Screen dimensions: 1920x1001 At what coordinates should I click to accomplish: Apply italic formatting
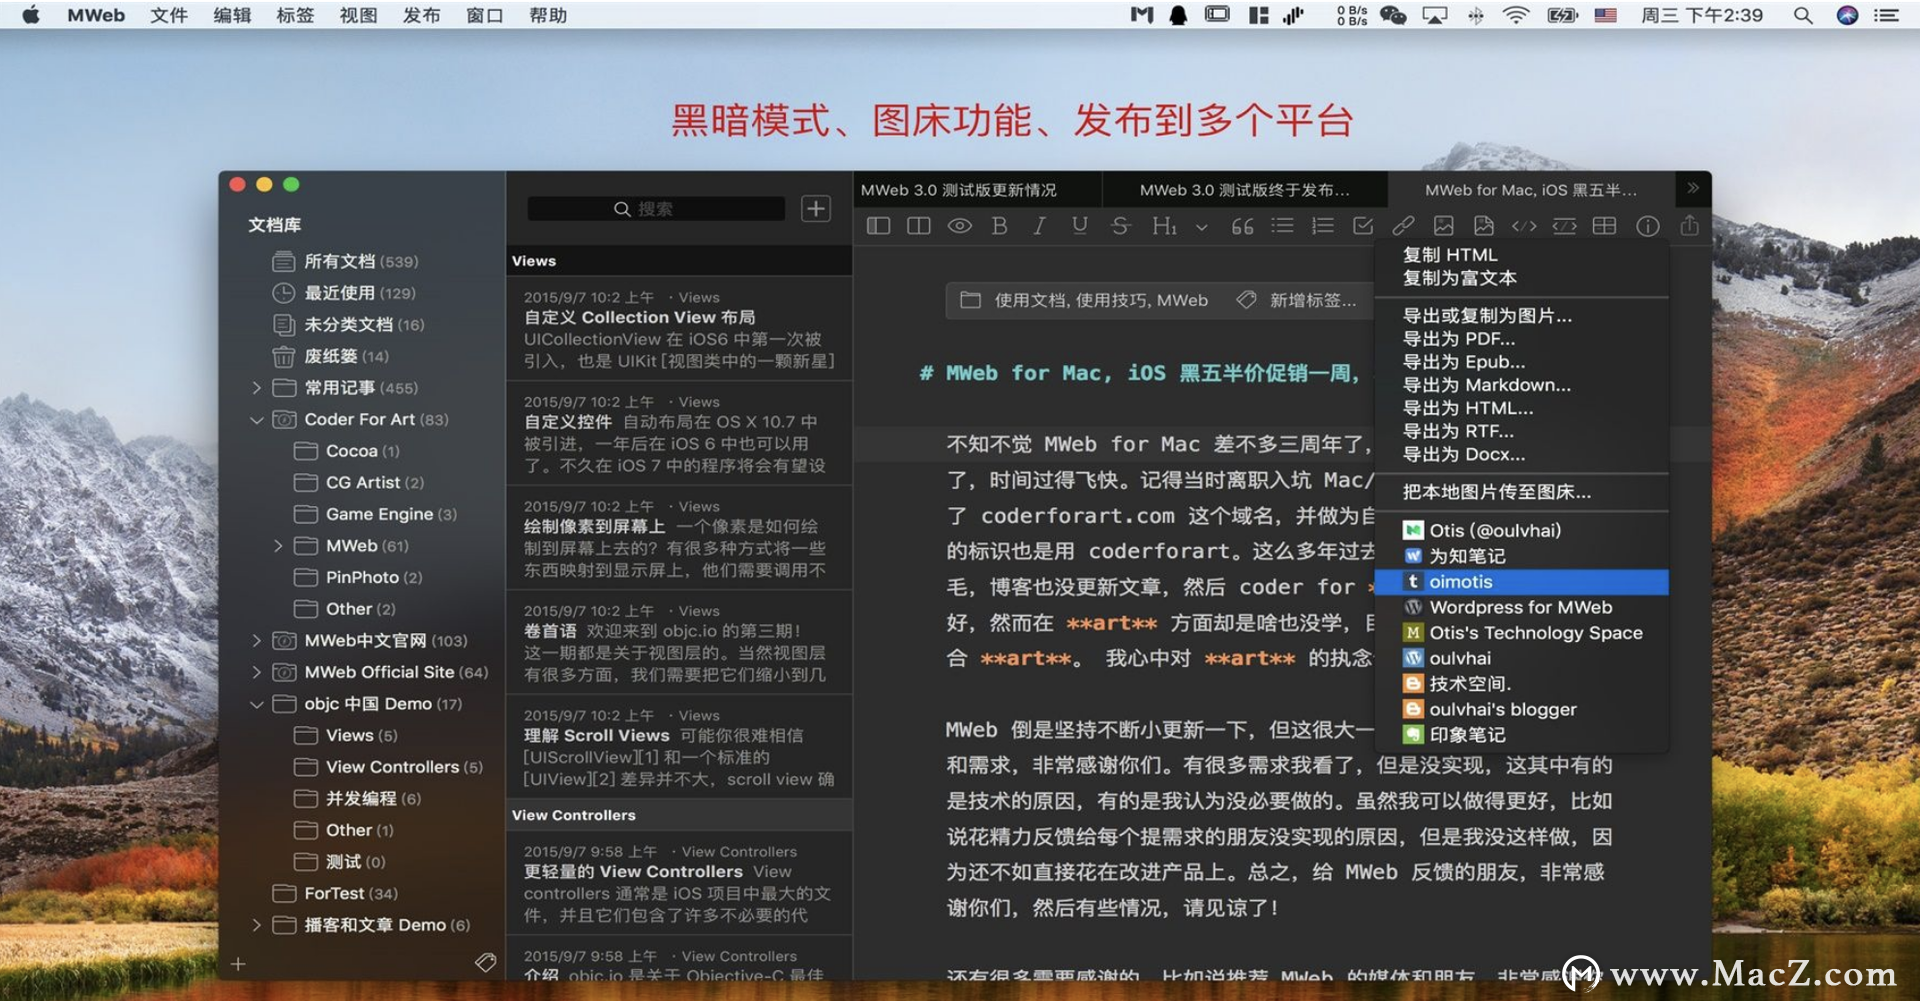(x=1040, y=226)
